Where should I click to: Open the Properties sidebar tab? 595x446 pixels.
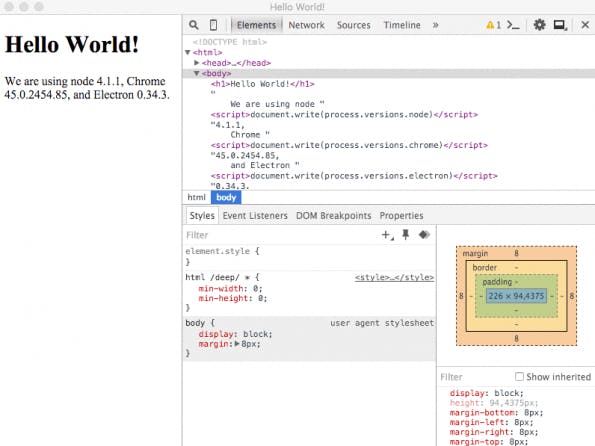click(x=401, y=216)
